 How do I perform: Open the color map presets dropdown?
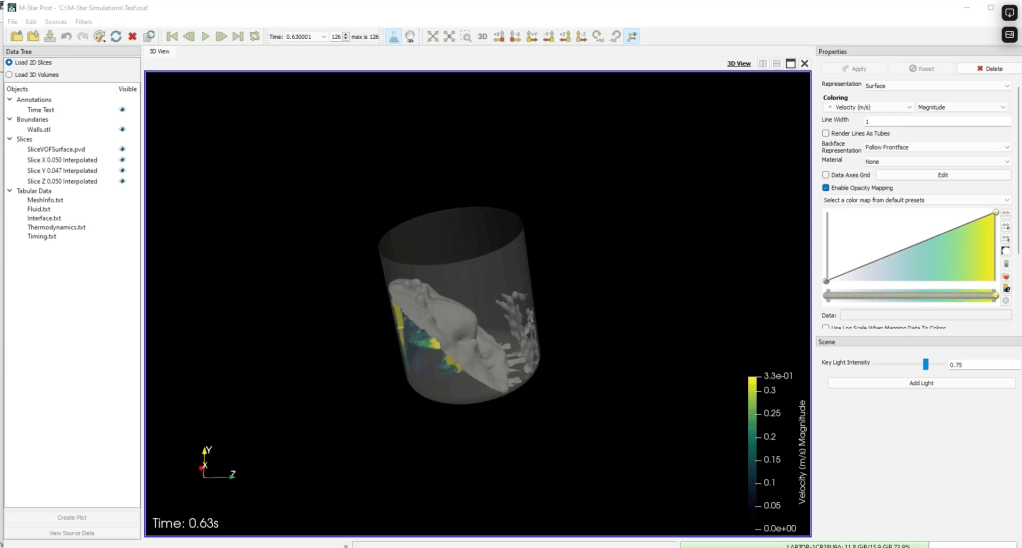click(x=916, y=200)
